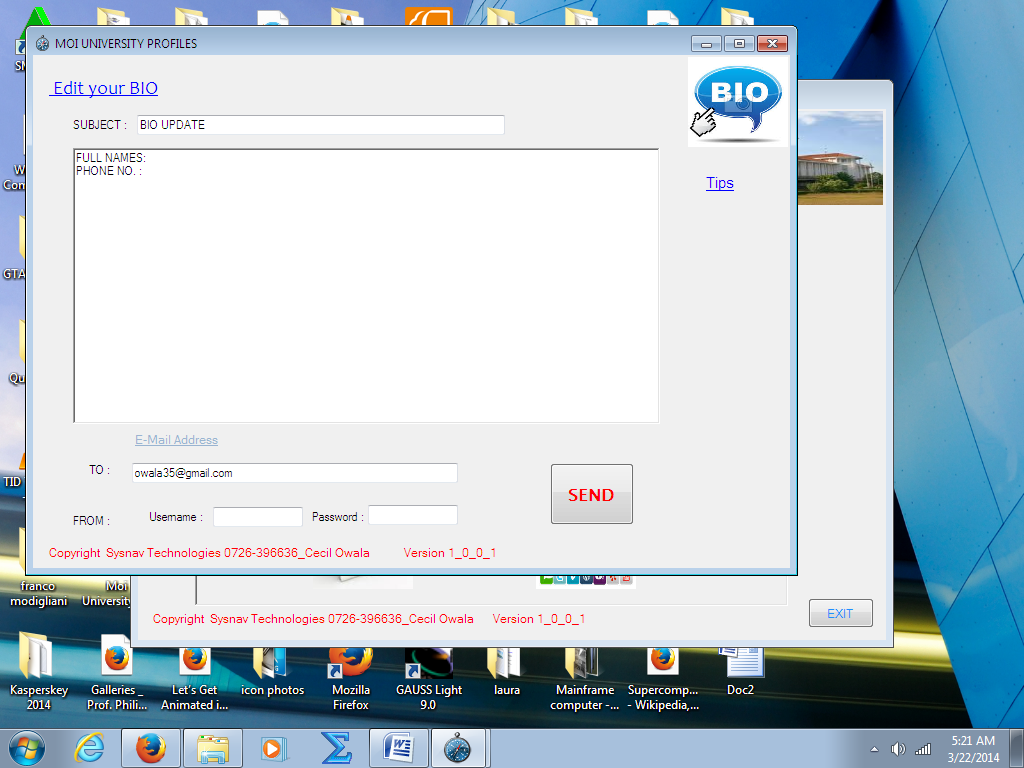This screenshot has width=1024, height=768.
Task: Click the back window's Version 1_0_0_1 text
Action: [x=539, y=619]
